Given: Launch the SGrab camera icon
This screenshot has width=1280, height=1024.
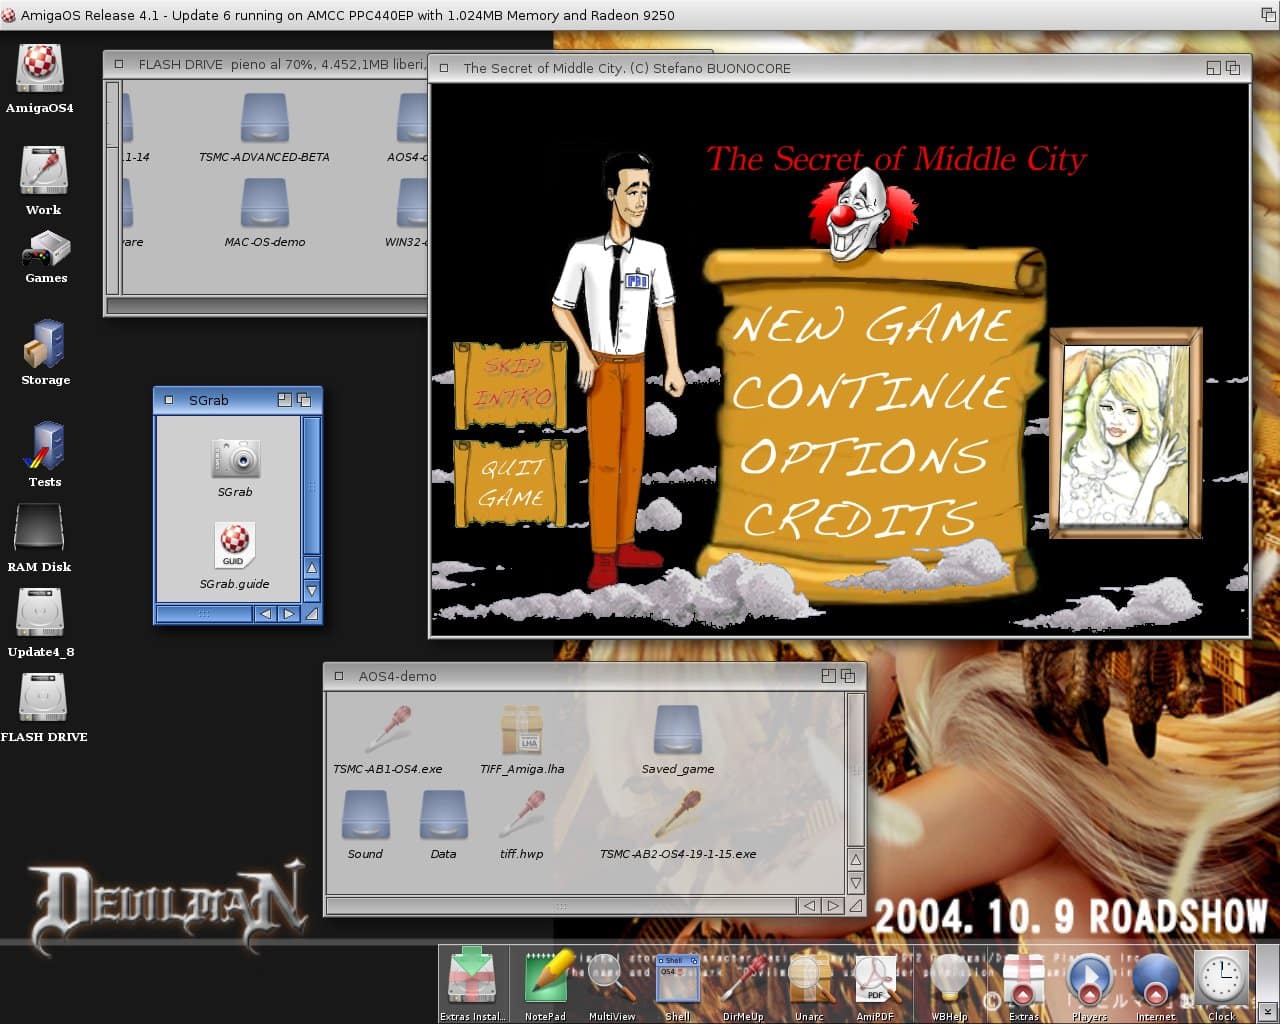Looking at the screenshot, I should click(236, 459).
